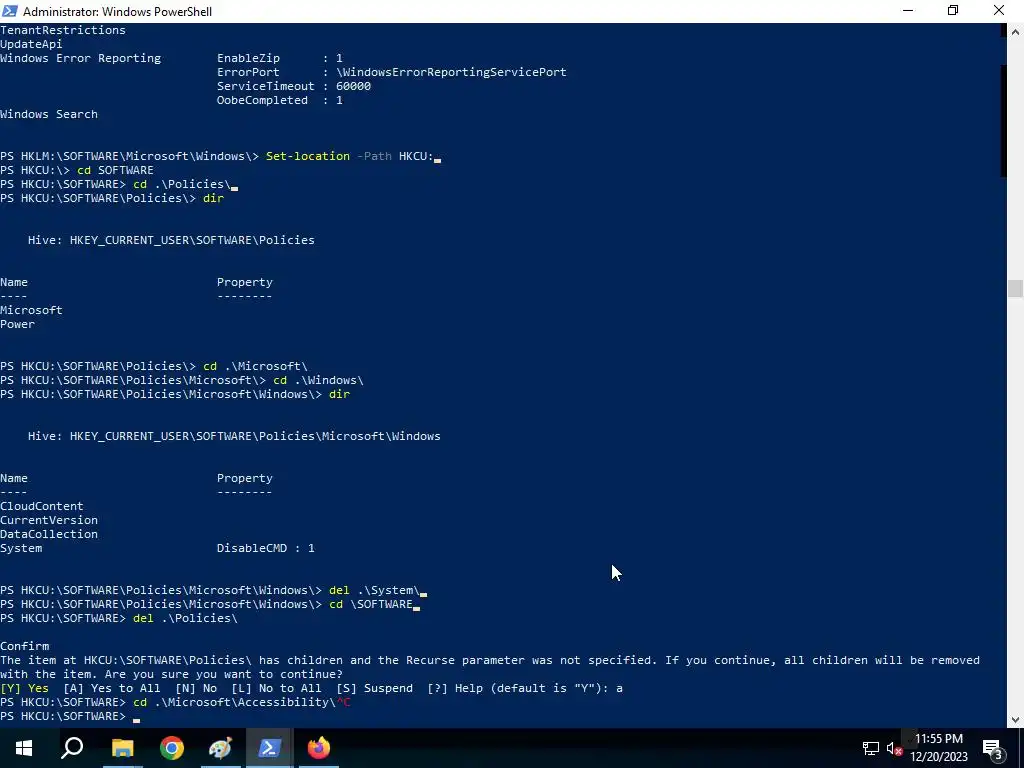The height and width of the screenshot is (768, 1024).
Task: Select the PowerShell taskbar button
Action: [270, 748]
